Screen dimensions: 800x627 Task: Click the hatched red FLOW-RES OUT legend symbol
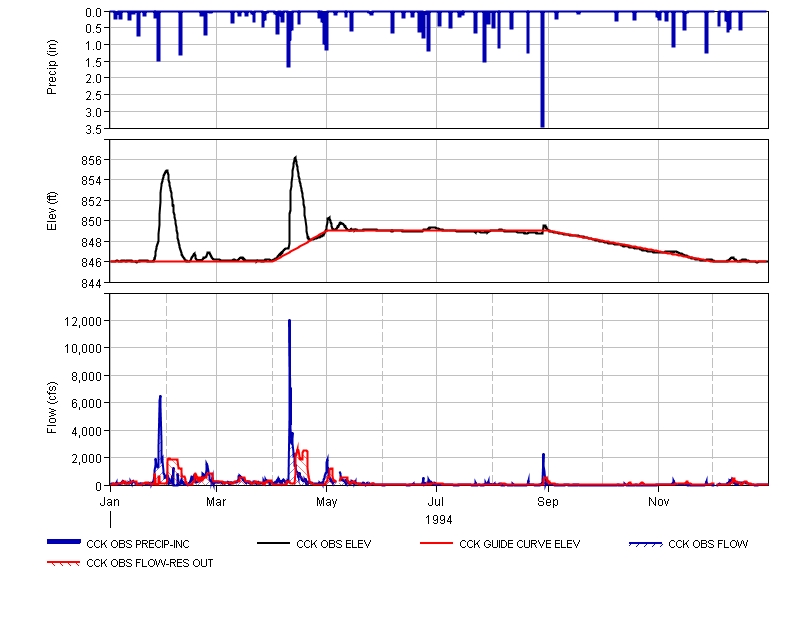coord(65,563)
